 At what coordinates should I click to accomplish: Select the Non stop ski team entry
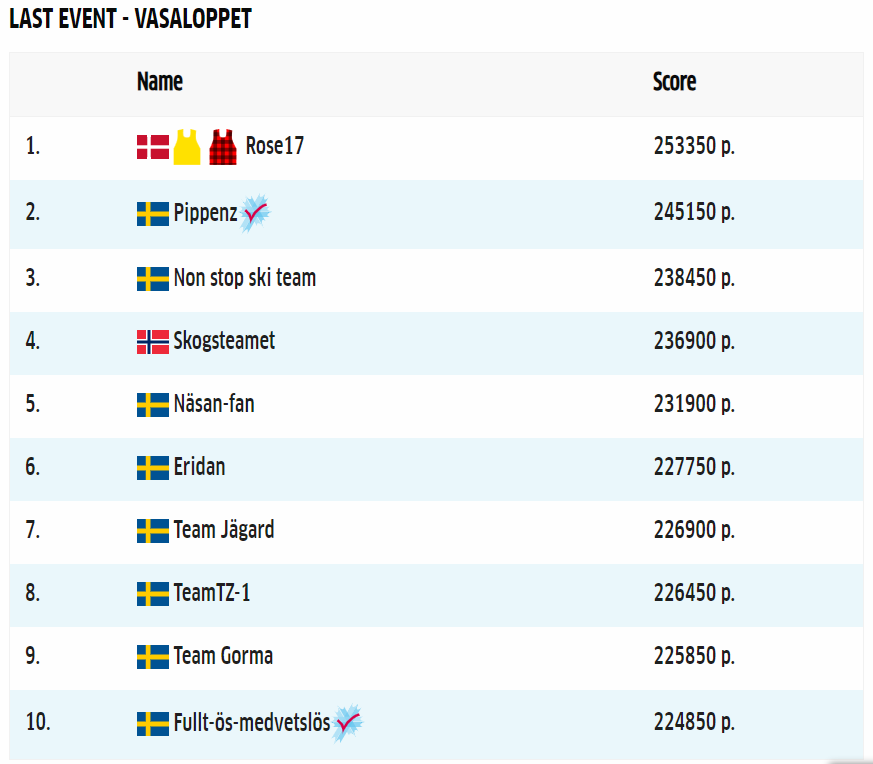coord(244,277)
